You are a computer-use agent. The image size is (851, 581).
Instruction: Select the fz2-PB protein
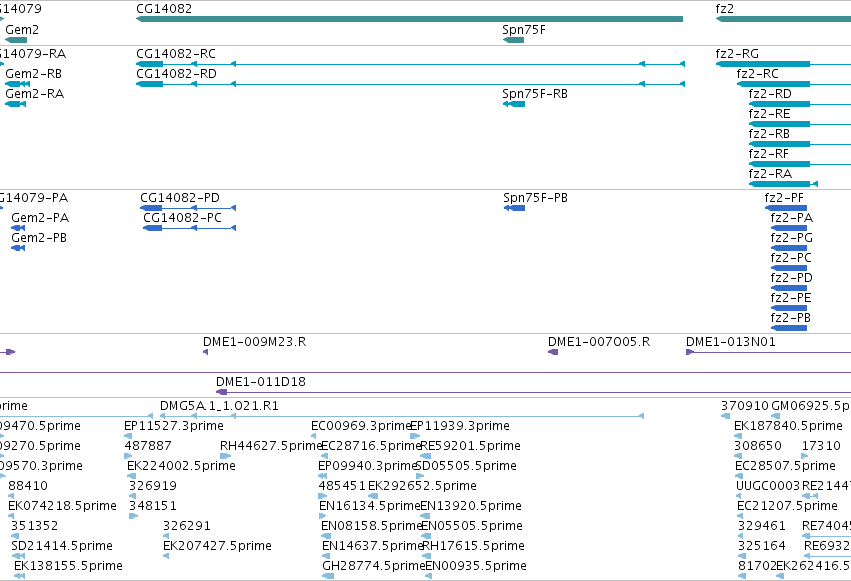(x=789, y=328)
